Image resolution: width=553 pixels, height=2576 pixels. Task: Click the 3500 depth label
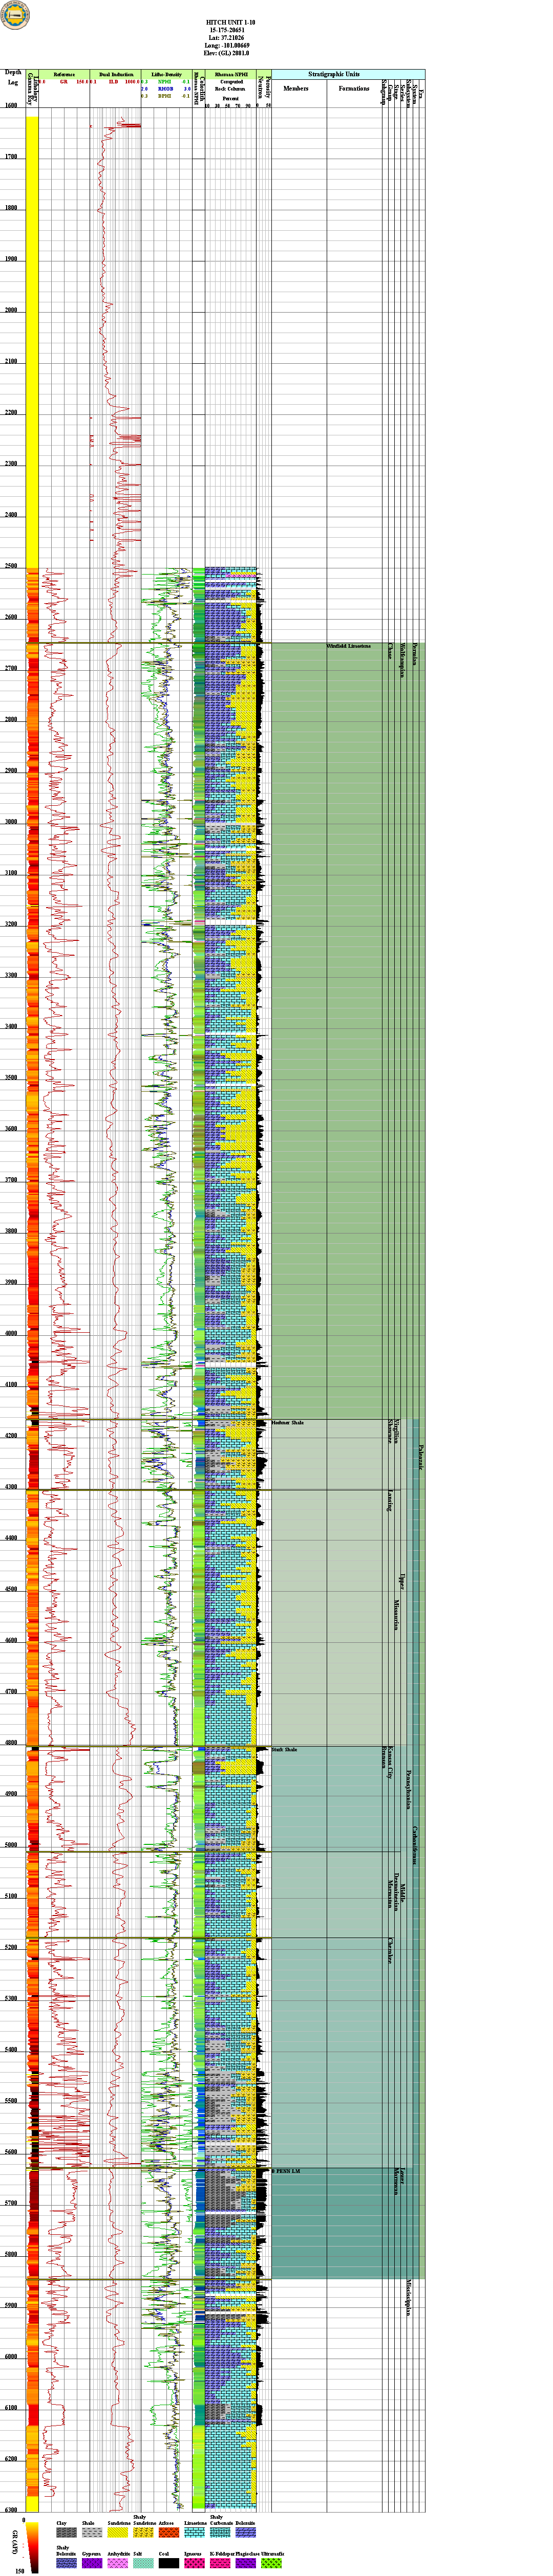[x=11, y=1078]
